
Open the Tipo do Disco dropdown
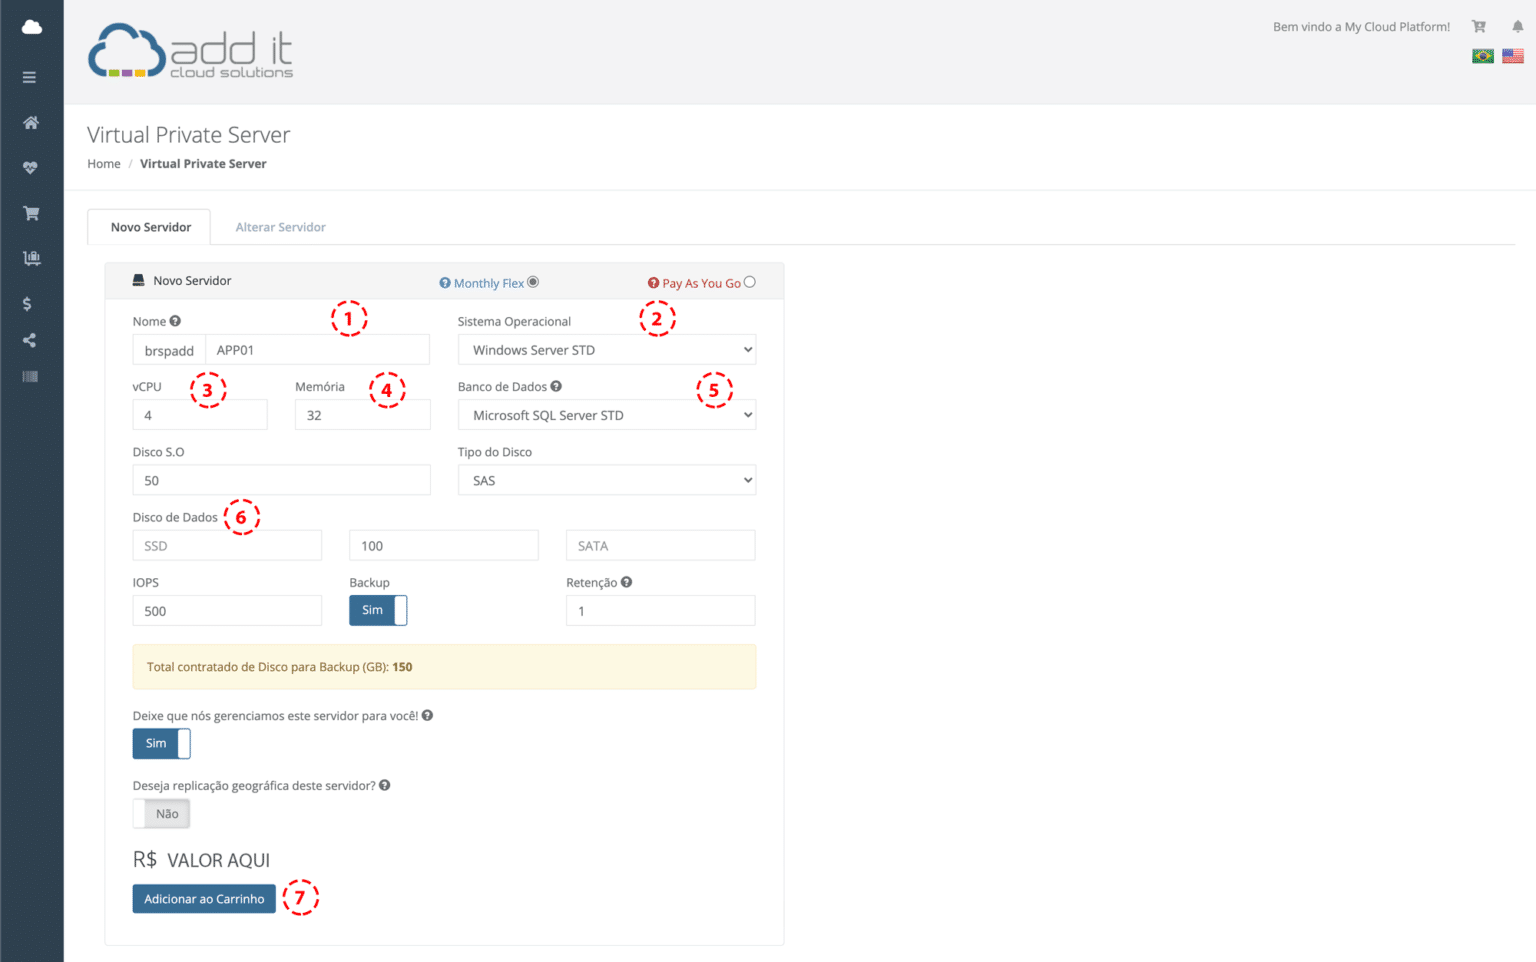click(x=606, y=479)
